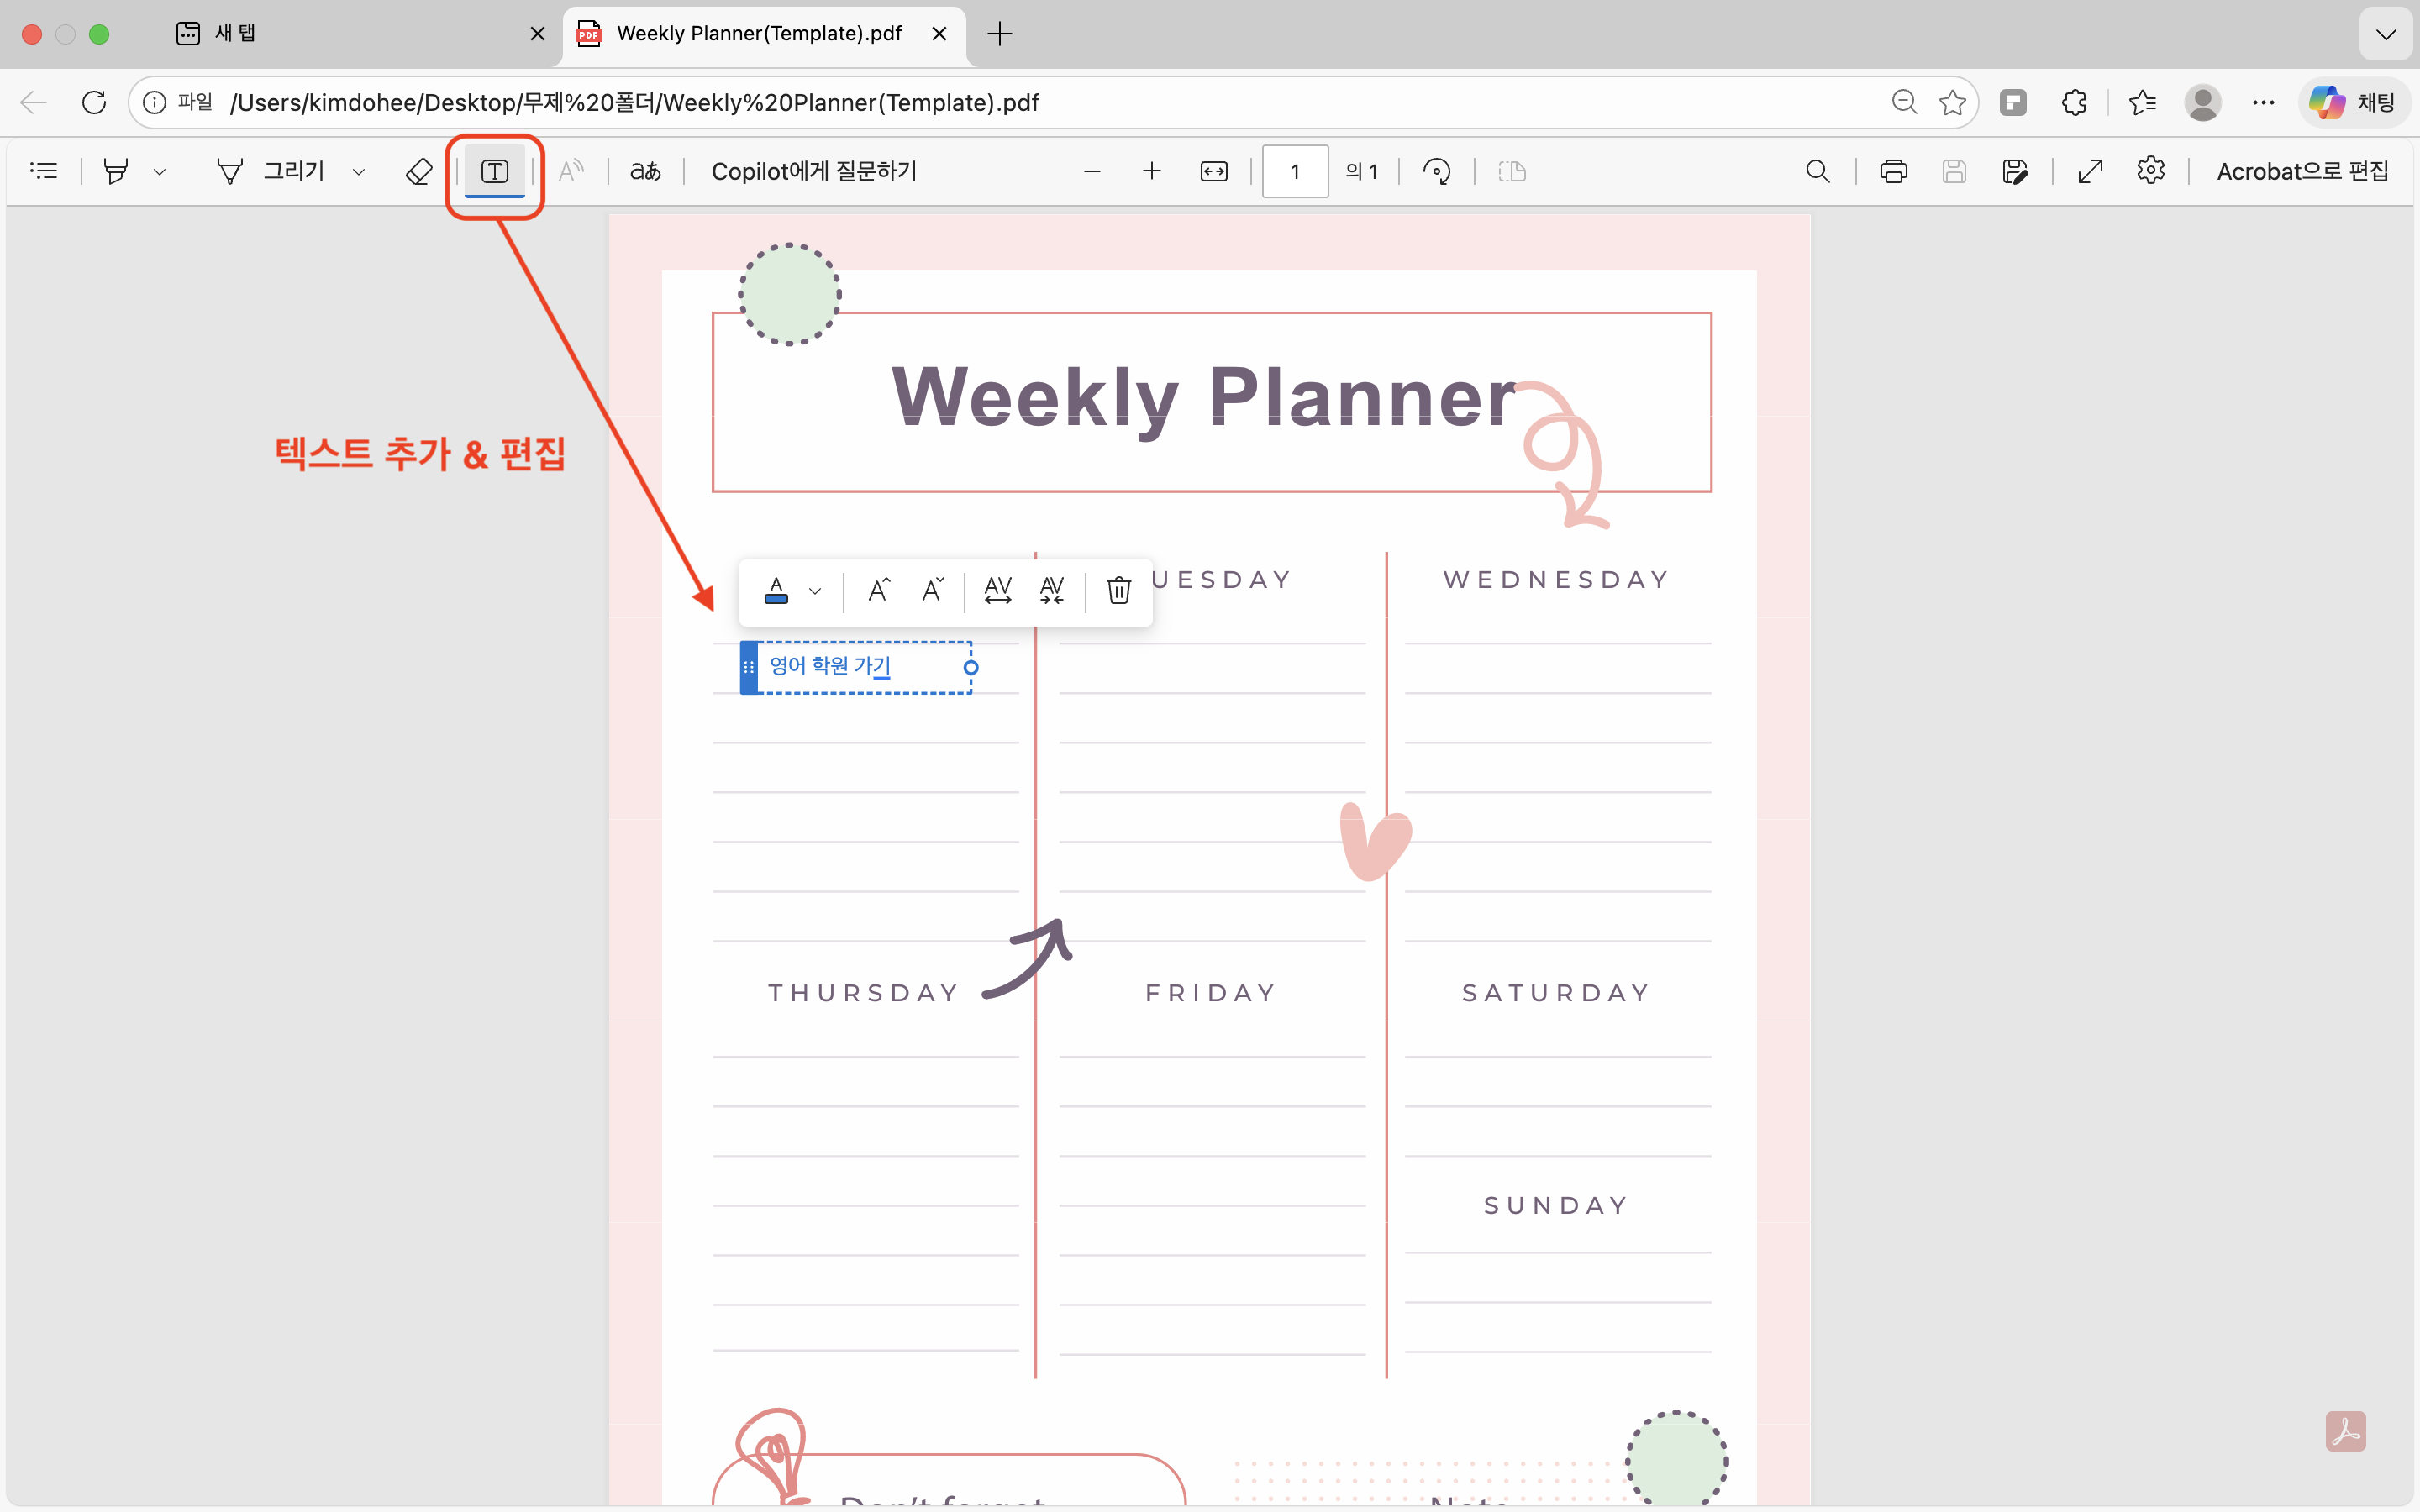Click Copilot에게 질문하기 button

(814, 171)
